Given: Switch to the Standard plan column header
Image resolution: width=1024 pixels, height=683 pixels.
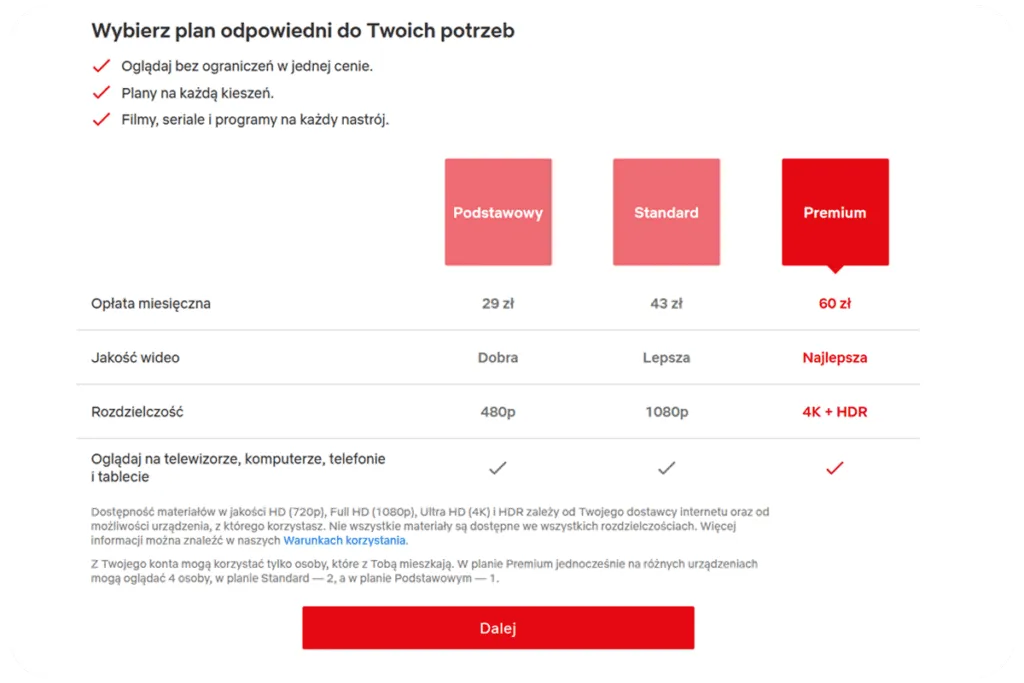Looking at the screenshot, I should click(x=666, y=212).
